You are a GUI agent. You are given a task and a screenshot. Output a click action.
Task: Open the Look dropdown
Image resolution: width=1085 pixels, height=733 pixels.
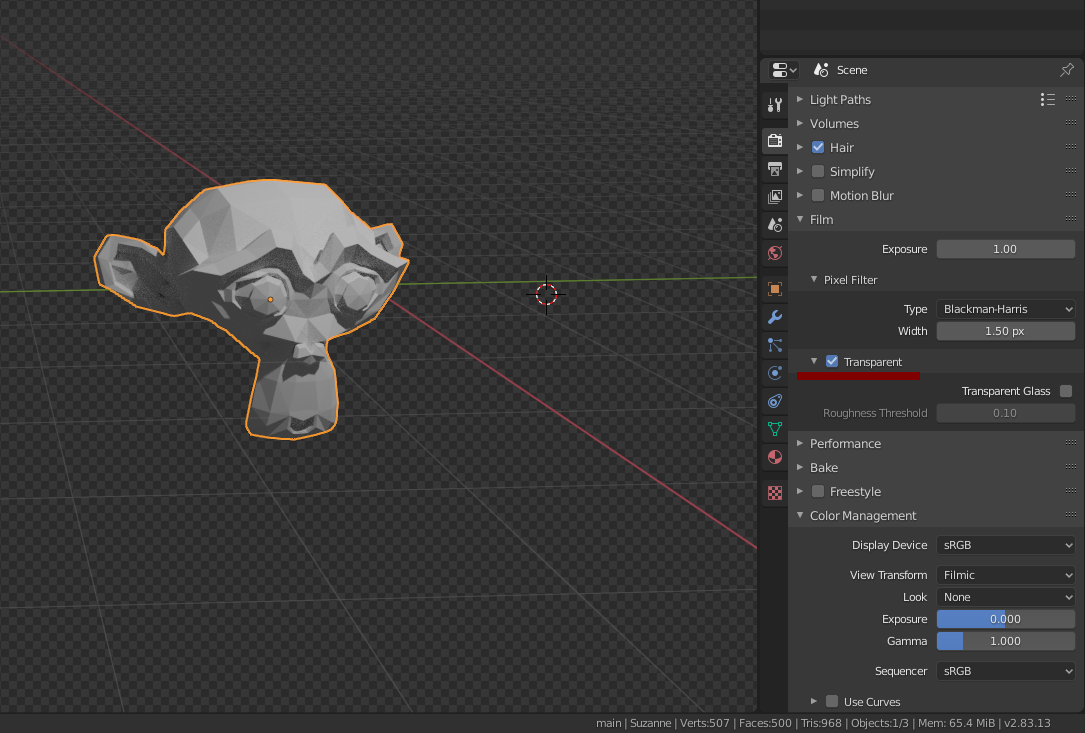[x=1005, y=597]
